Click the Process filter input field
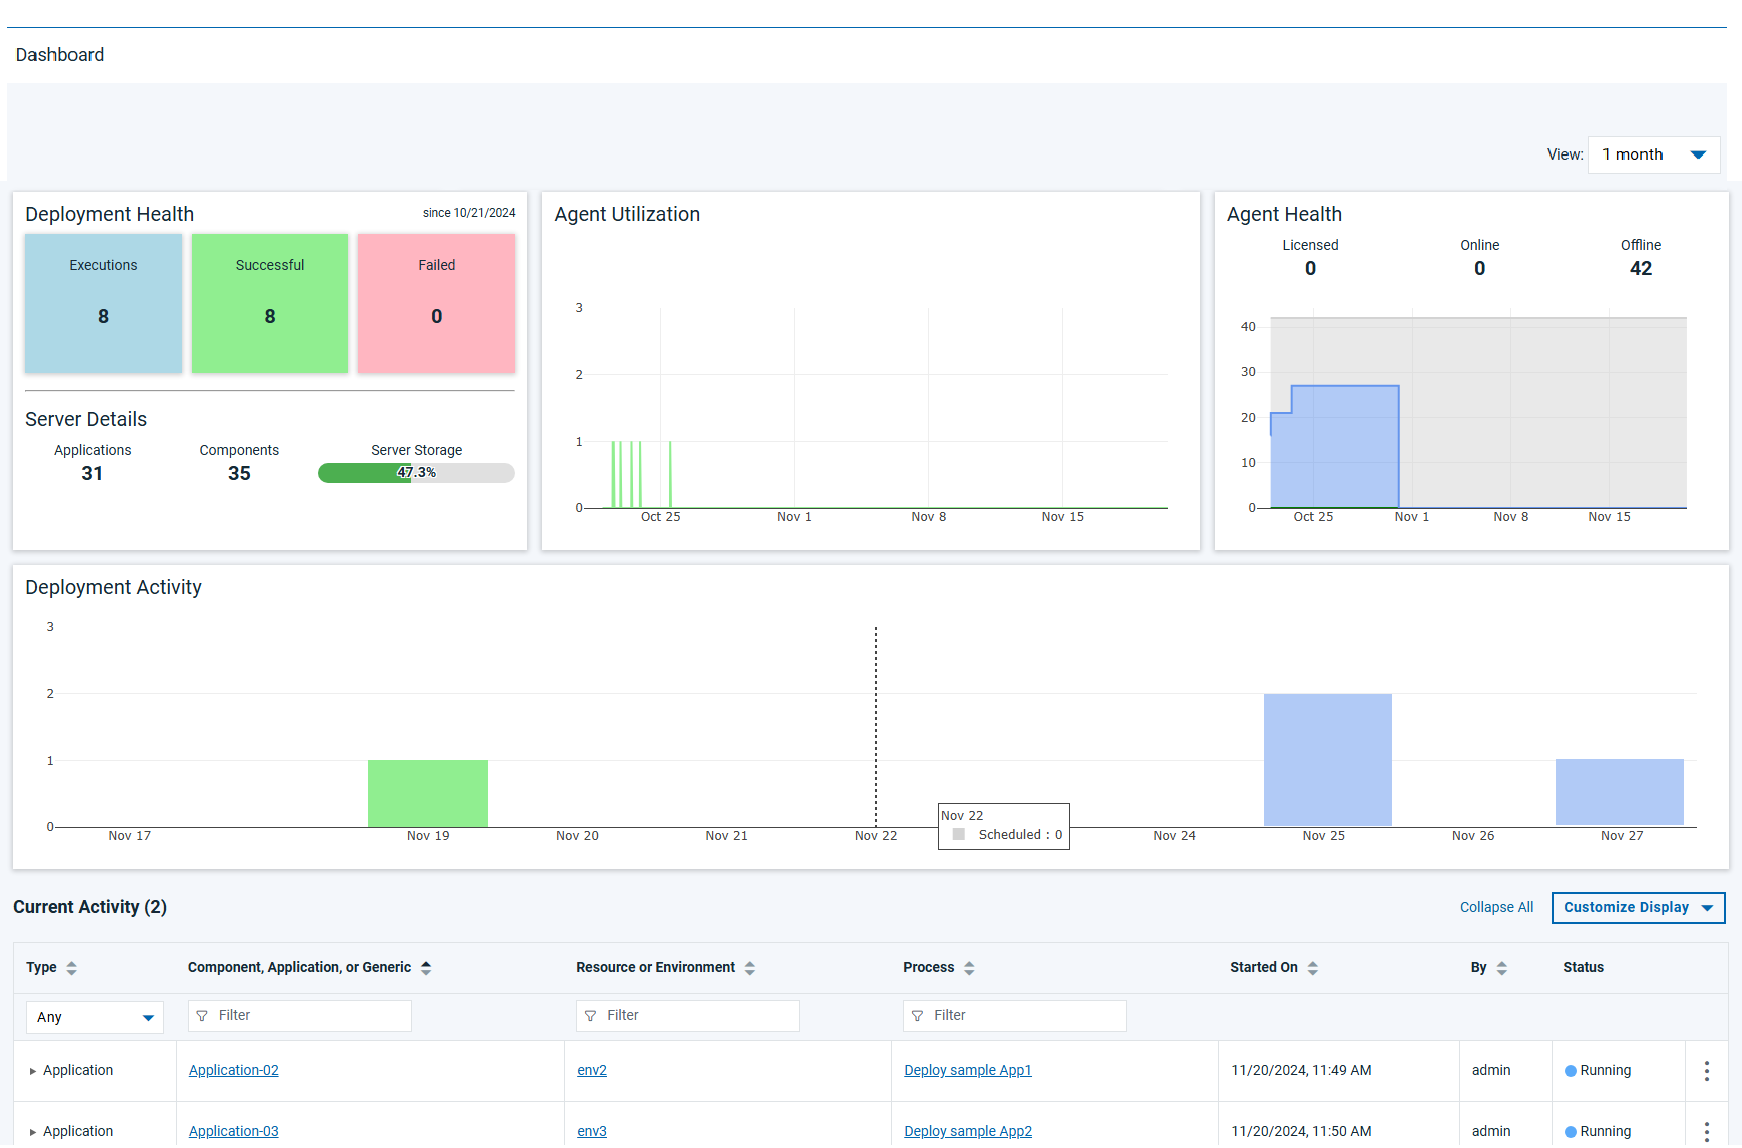The height and width of the screenshot is (1148, 1742). (1015, 1016)
